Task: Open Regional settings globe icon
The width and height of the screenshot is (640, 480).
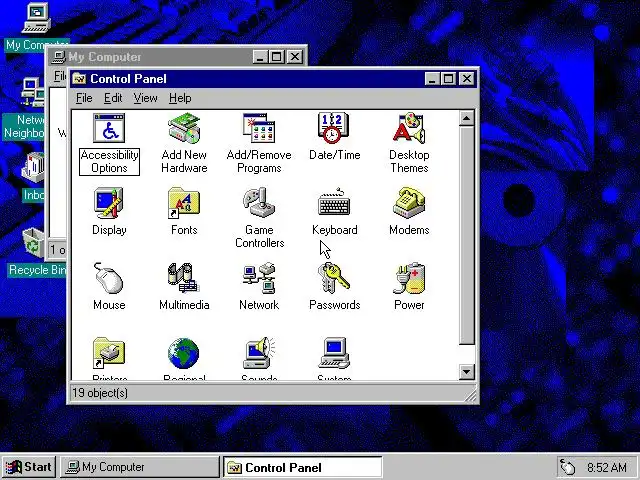Action: point(184,353)
